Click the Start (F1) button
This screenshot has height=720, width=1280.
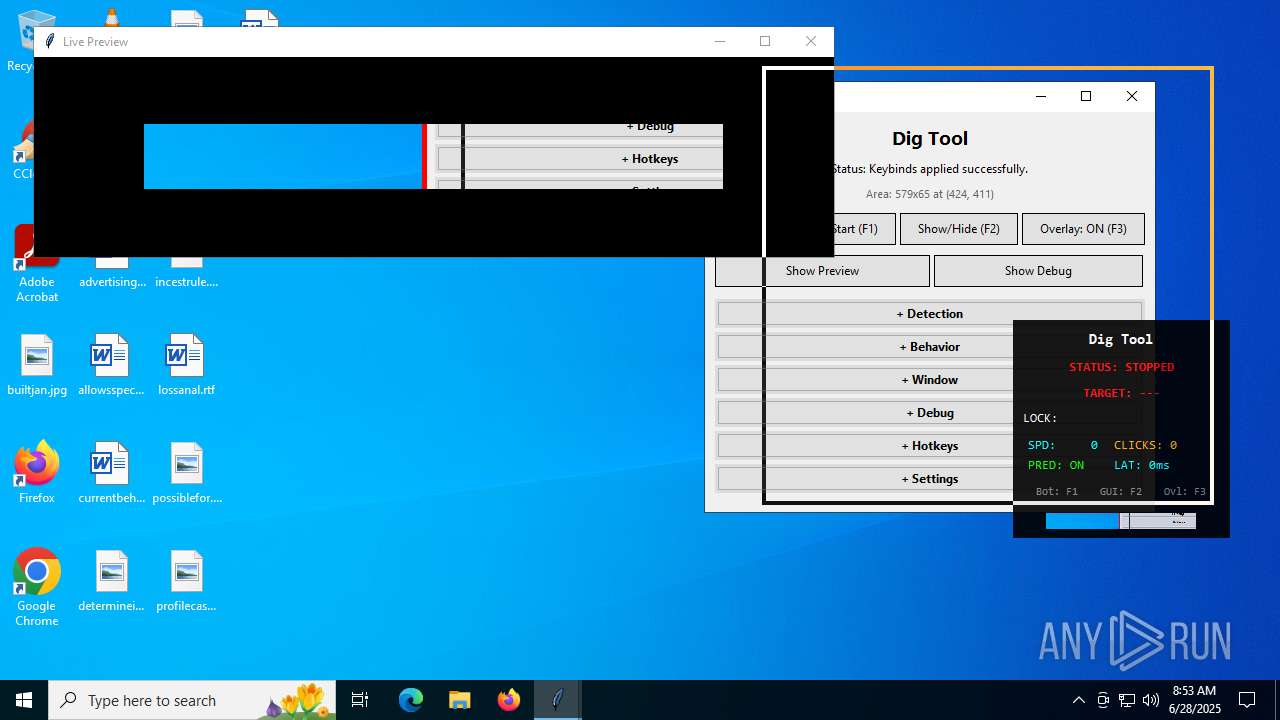point(864,229)
